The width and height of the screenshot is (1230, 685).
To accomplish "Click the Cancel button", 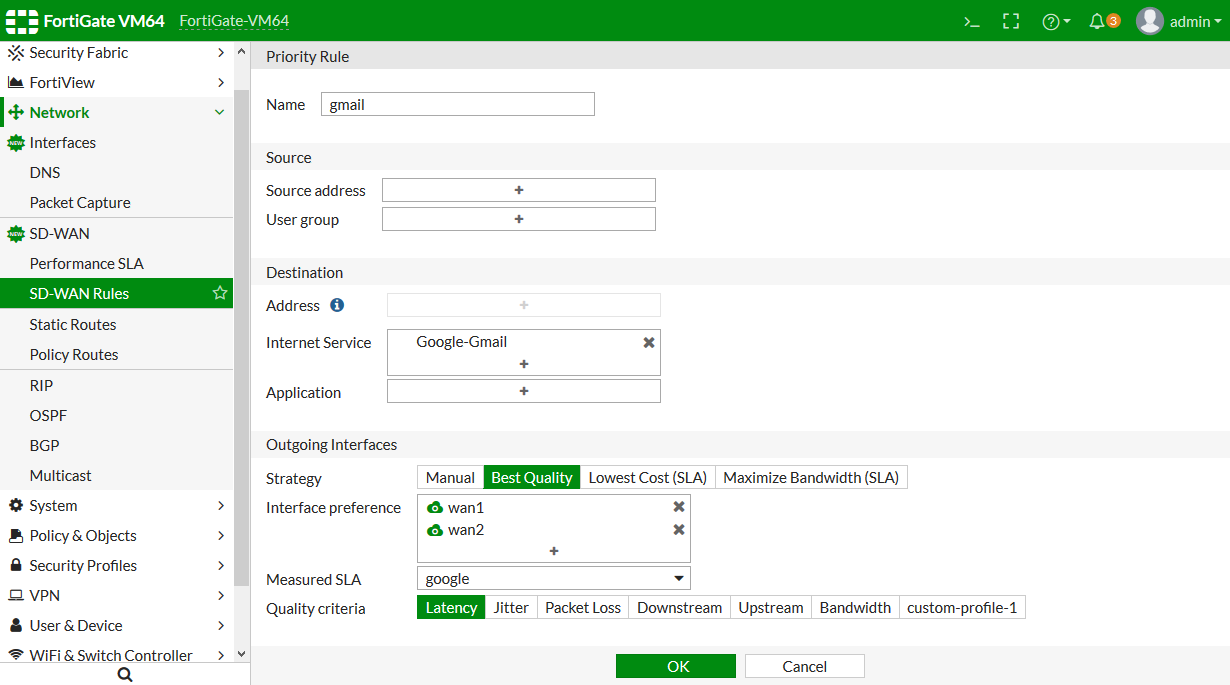I will tap(805, 666).
